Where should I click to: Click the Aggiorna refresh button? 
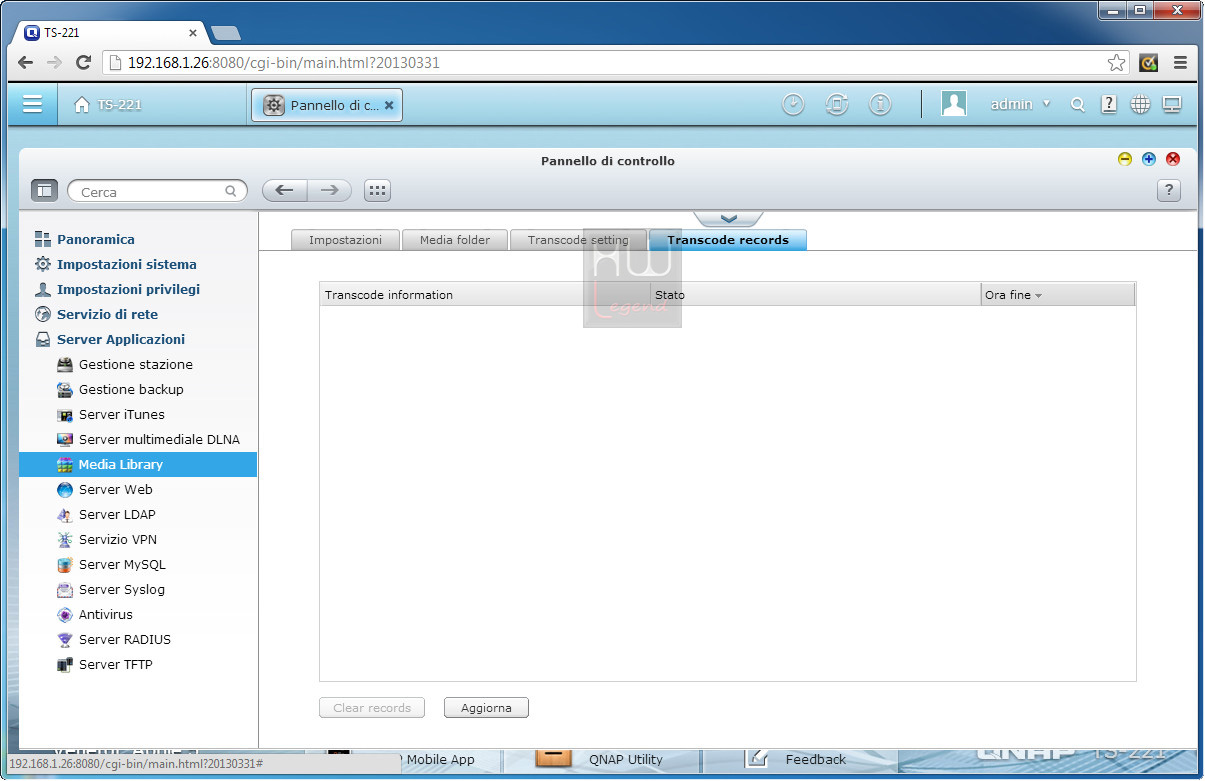486,708
